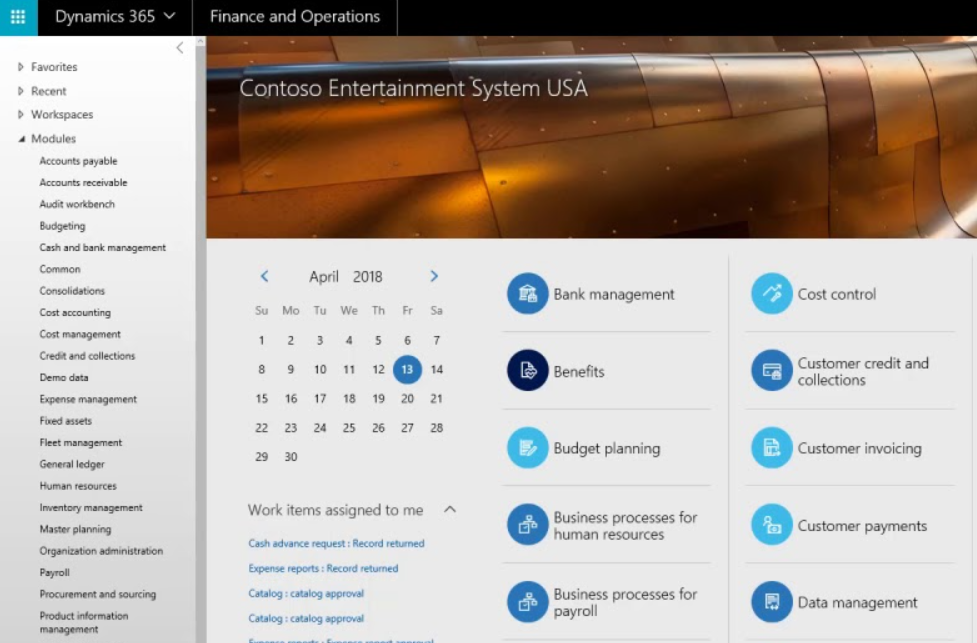Open the Fixed assets module
977x643 pixels.
[65, 421]
